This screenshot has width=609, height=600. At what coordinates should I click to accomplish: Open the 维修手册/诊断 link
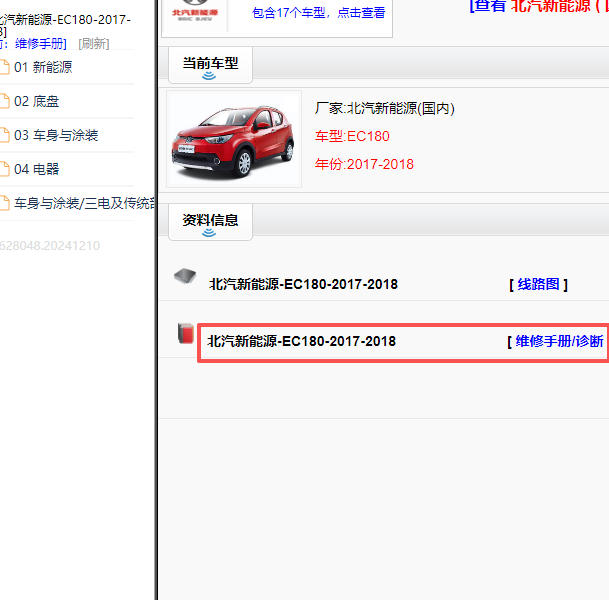click(558, 342)
